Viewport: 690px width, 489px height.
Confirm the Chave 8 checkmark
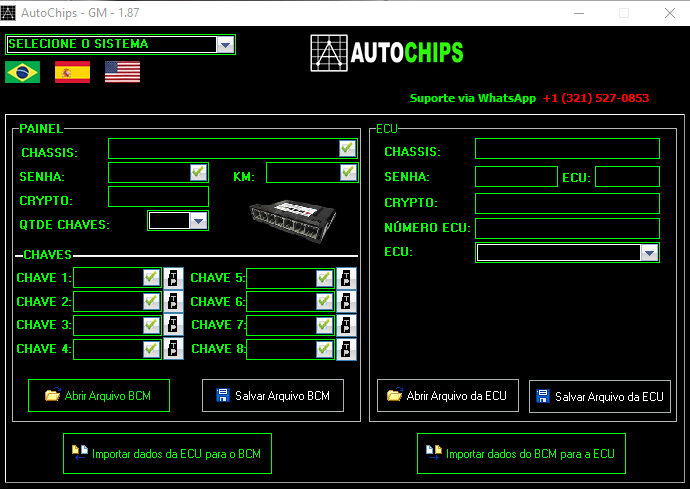click(x=324, y=349)
